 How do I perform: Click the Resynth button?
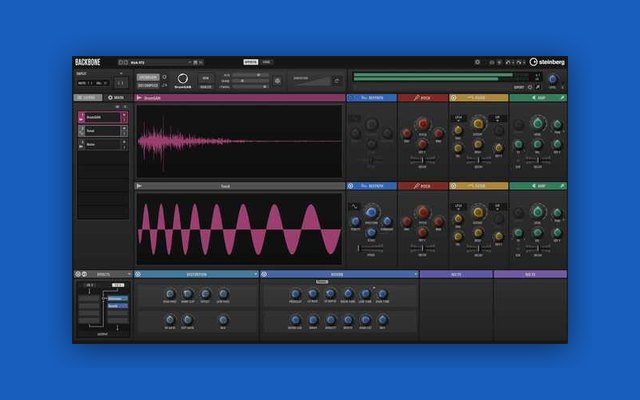coord(148,77)
